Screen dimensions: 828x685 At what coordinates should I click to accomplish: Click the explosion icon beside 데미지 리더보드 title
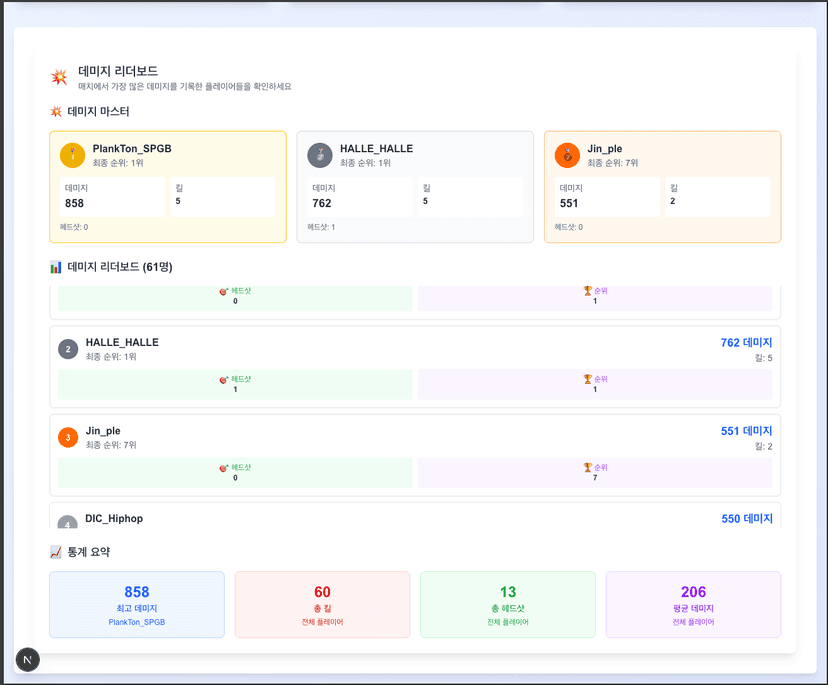pos(59,77)
